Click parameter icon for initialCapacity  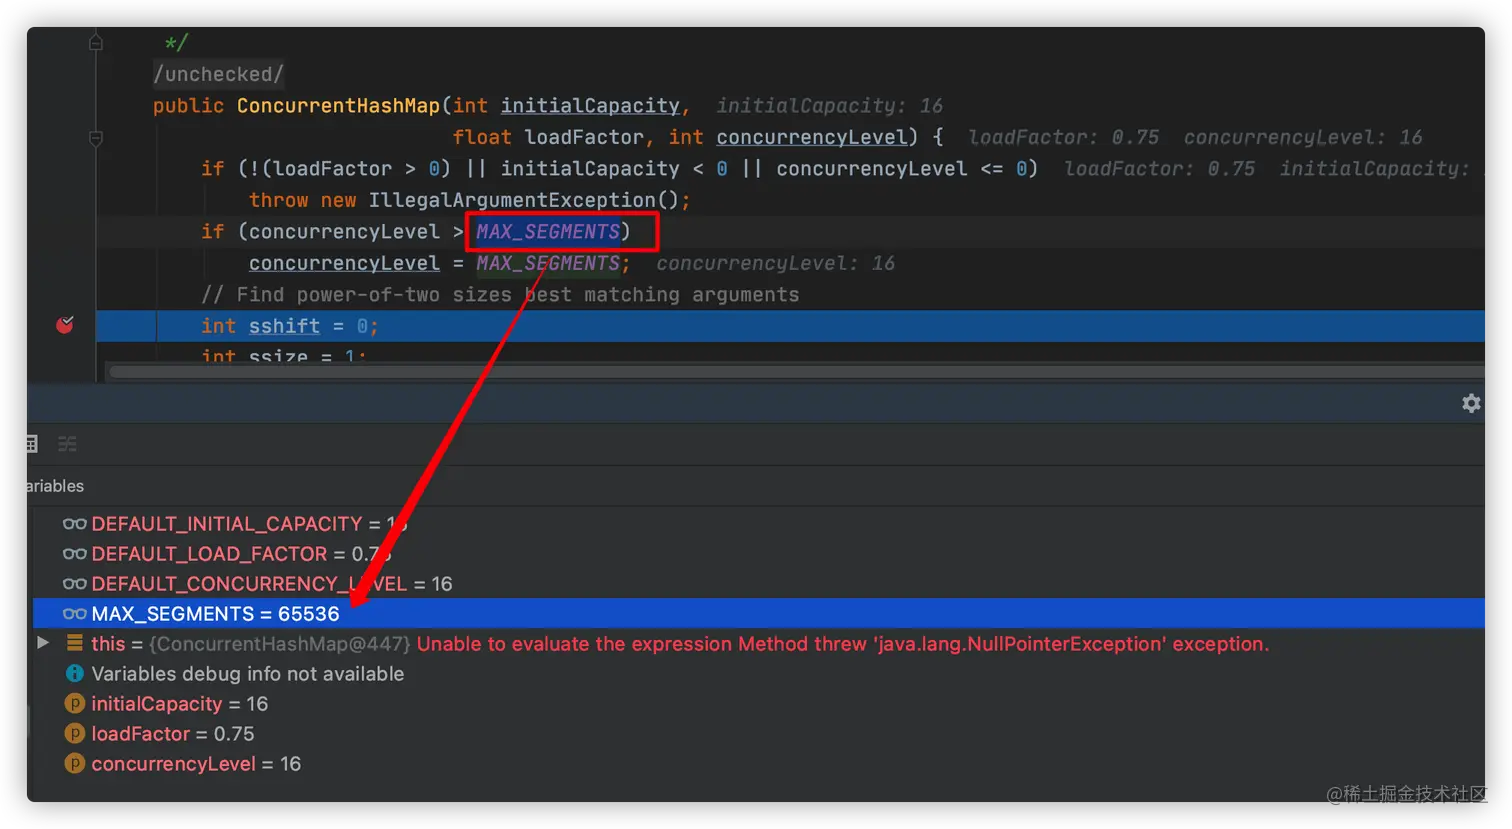(x=75, y=703)
